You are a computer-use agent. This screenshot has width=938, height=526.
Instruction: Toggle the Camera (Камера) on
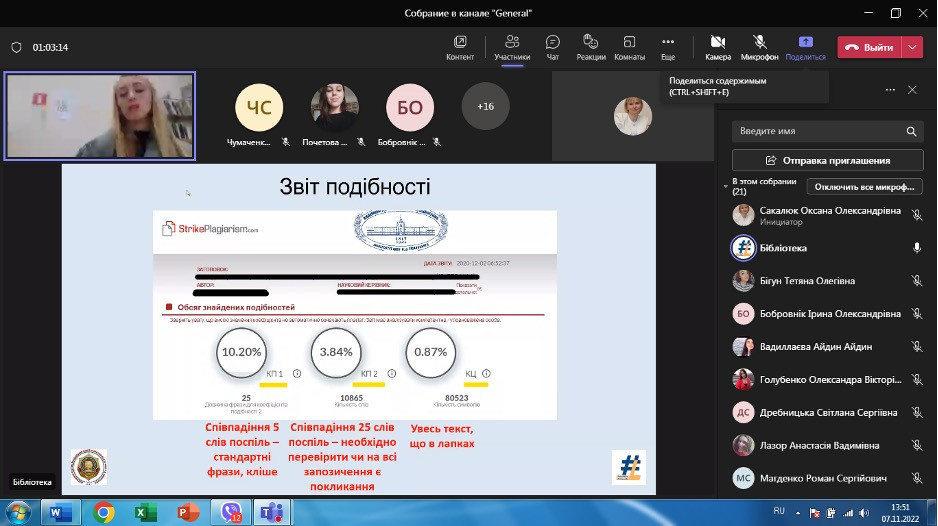(717, 47)
